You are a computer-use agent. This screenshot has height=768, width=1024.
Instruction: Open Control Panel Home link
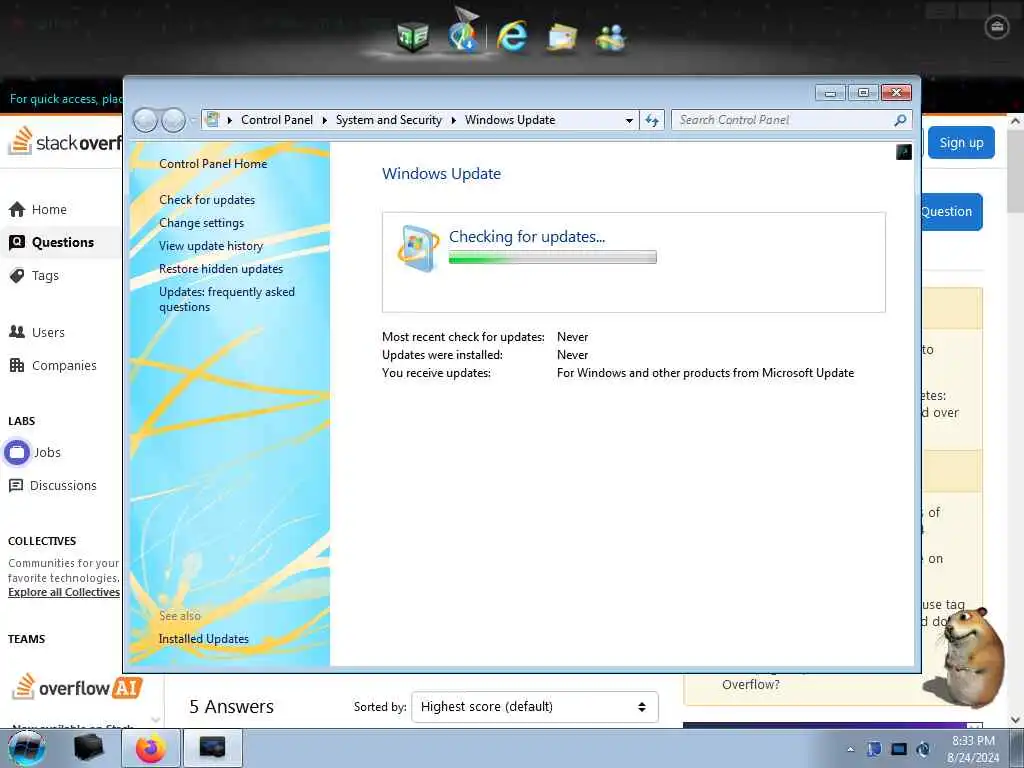click(x=213, y=164)
